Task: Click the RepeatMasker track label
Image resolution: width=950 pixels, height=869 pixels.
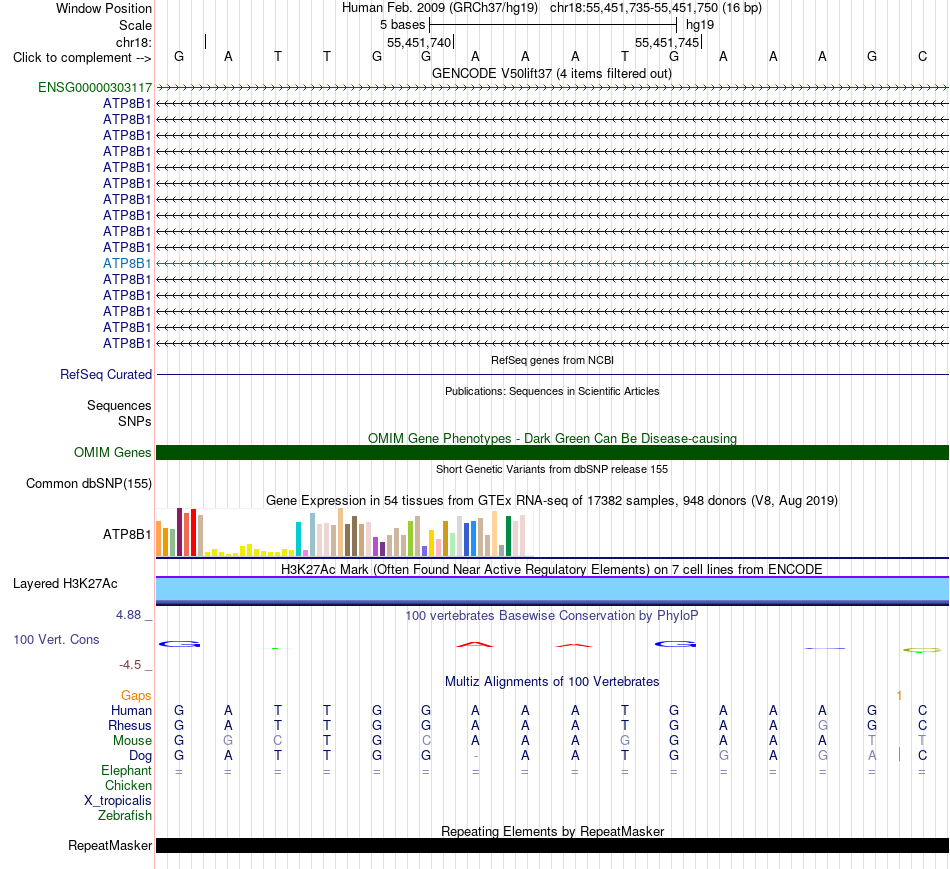Action: pos(110,845)
